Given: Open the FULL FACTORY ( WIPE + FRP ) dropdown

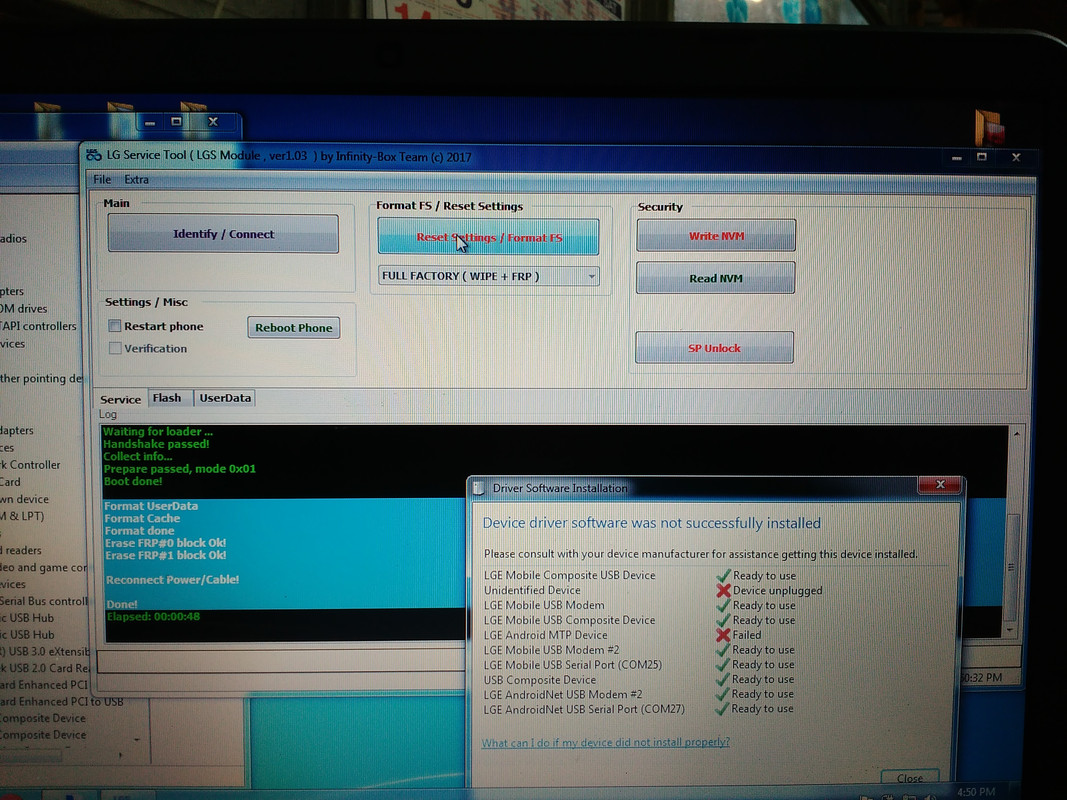Looking at the screenshot, I should click(x=489, y=276).
